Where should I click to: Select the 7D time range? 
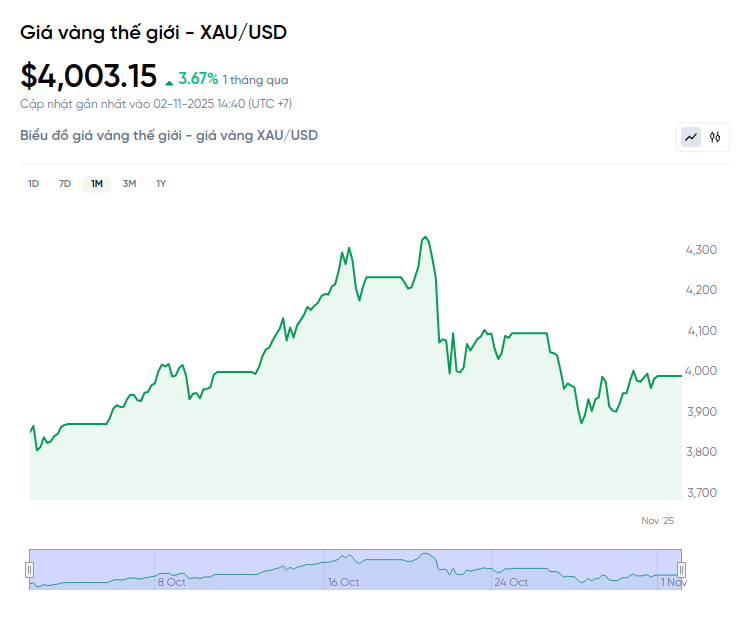[65, 183]
